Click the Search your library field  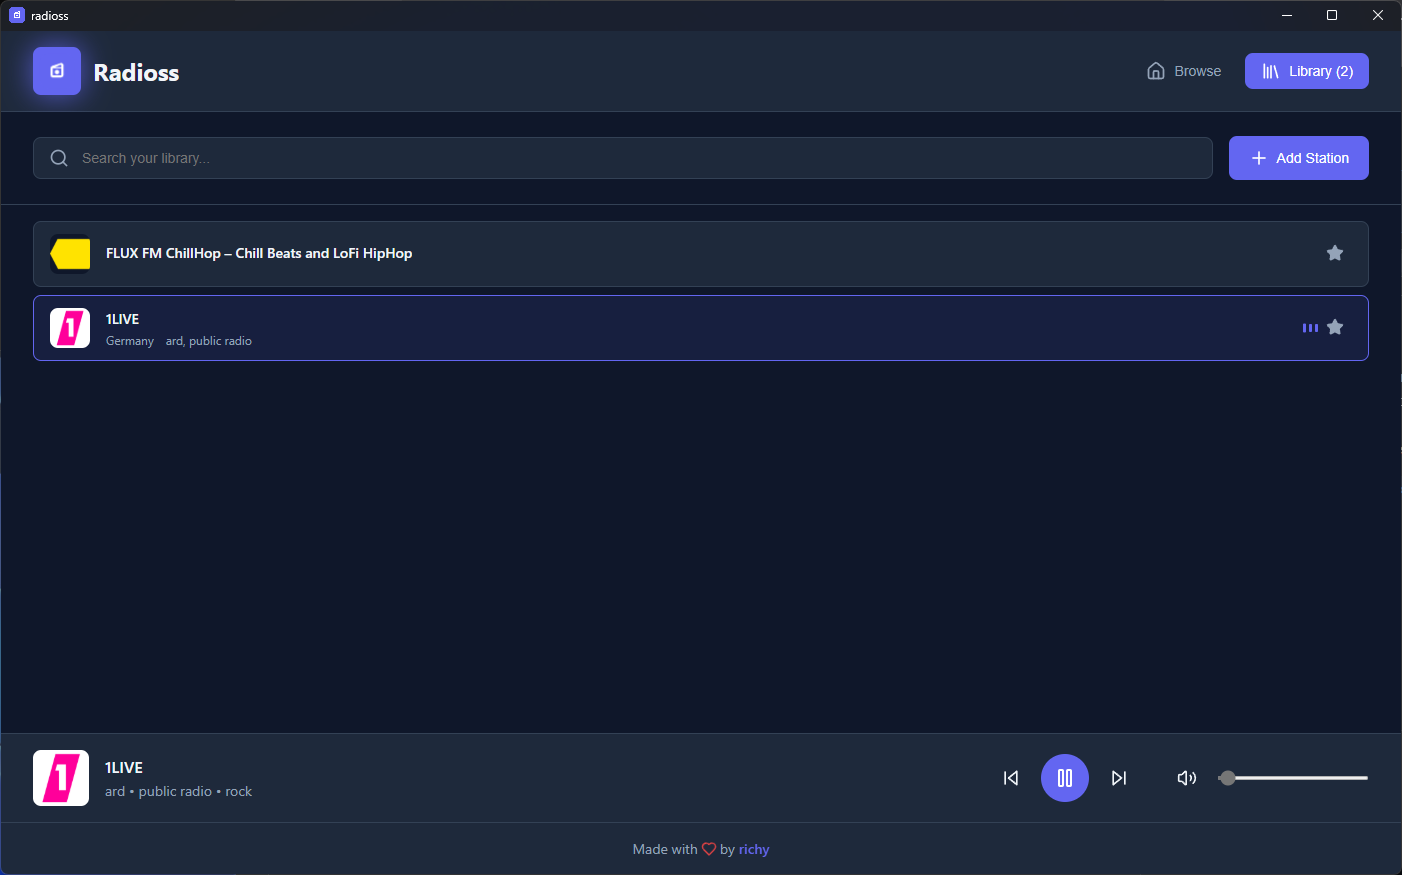coord(623,158)
